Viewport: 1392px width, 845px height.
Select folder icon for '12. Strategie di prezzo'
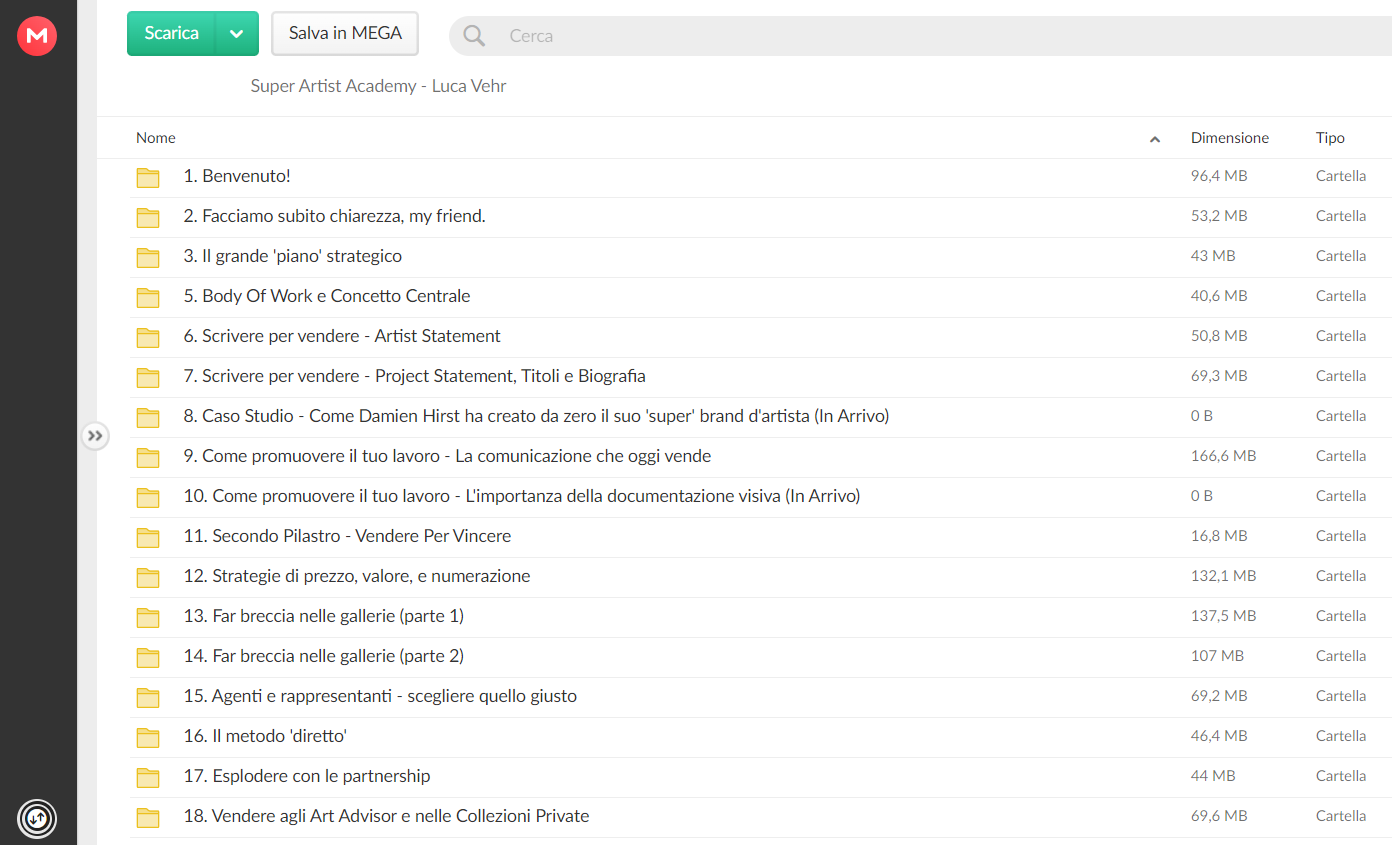pos(148,578)
